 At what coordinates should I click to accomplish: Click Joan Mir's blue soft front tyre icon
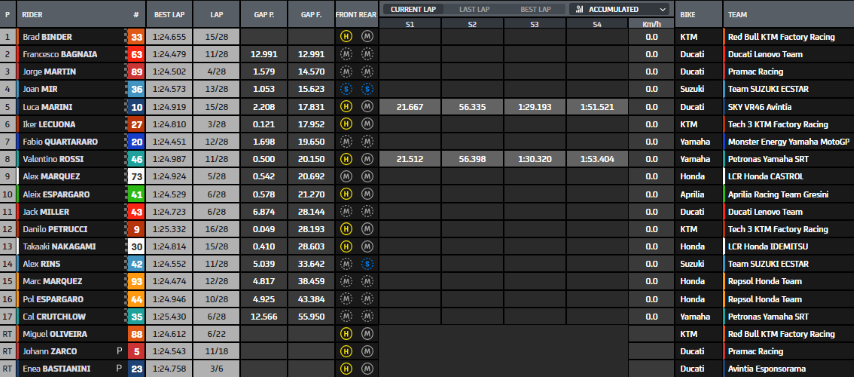[345, 89]
